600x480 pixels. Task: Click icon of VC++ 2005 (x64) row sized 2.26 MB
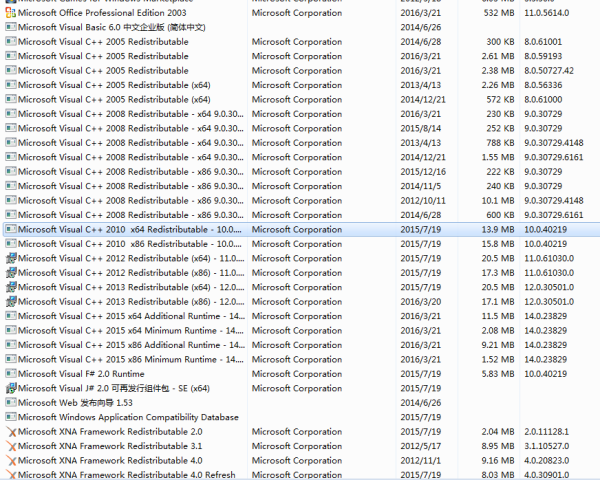[11, 85]
